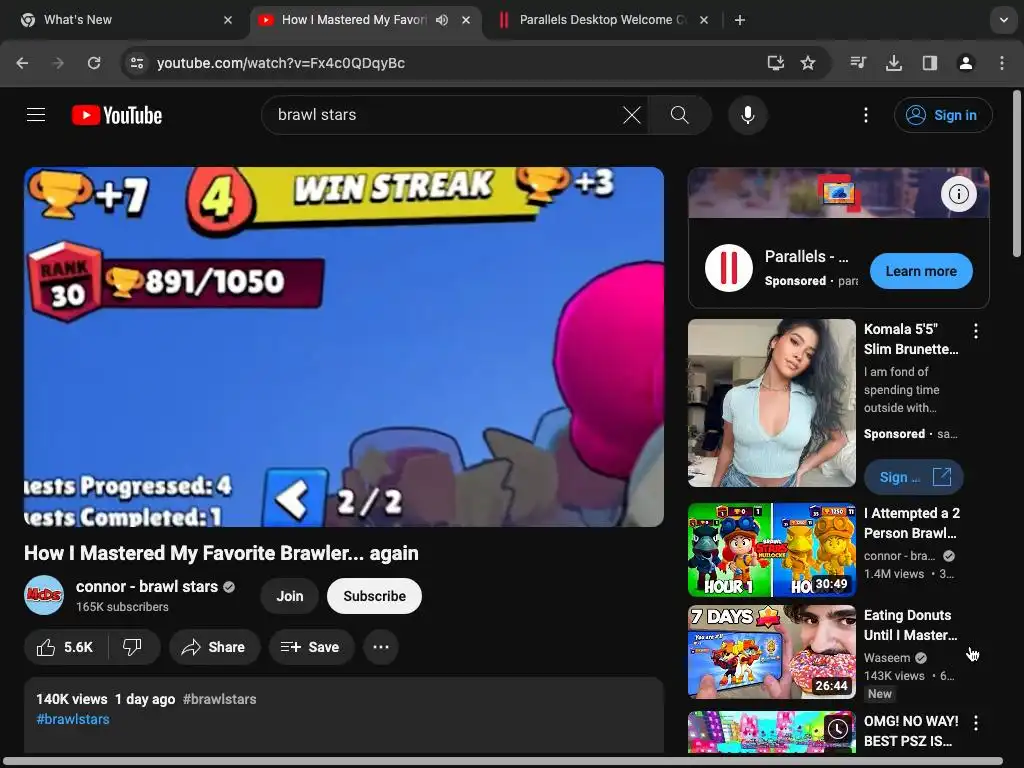Open Eating Donuts Until I Master title

tap(910, 625)
